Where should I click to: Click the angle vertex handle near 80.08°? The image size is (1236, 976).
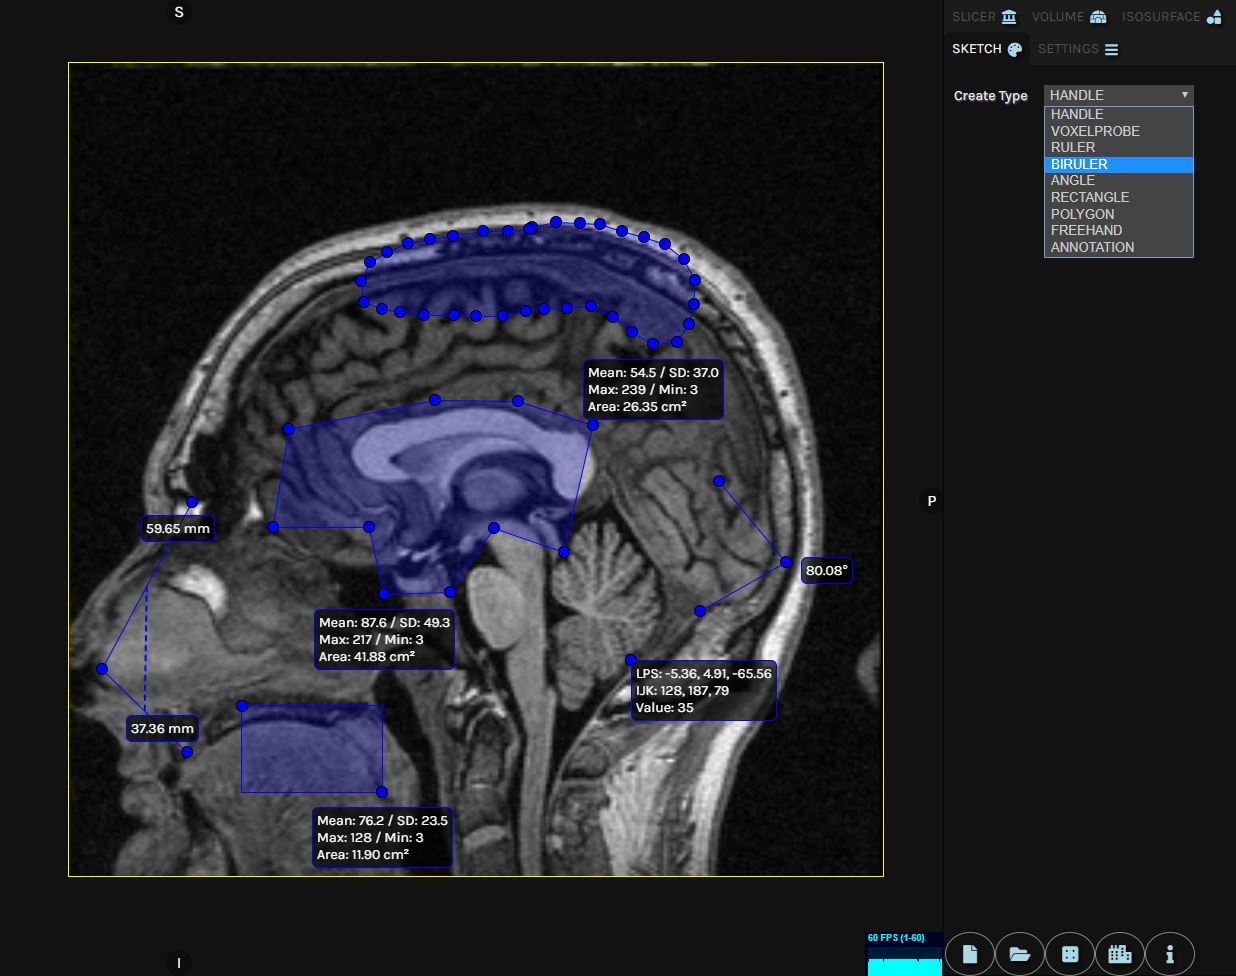pos(786,562)
